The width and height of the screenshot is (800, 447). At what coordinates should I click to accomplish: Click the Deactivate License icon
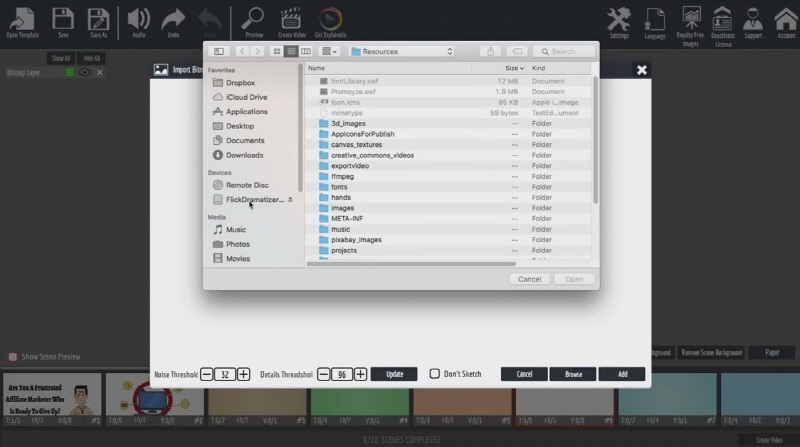click(x=722, y=27)
